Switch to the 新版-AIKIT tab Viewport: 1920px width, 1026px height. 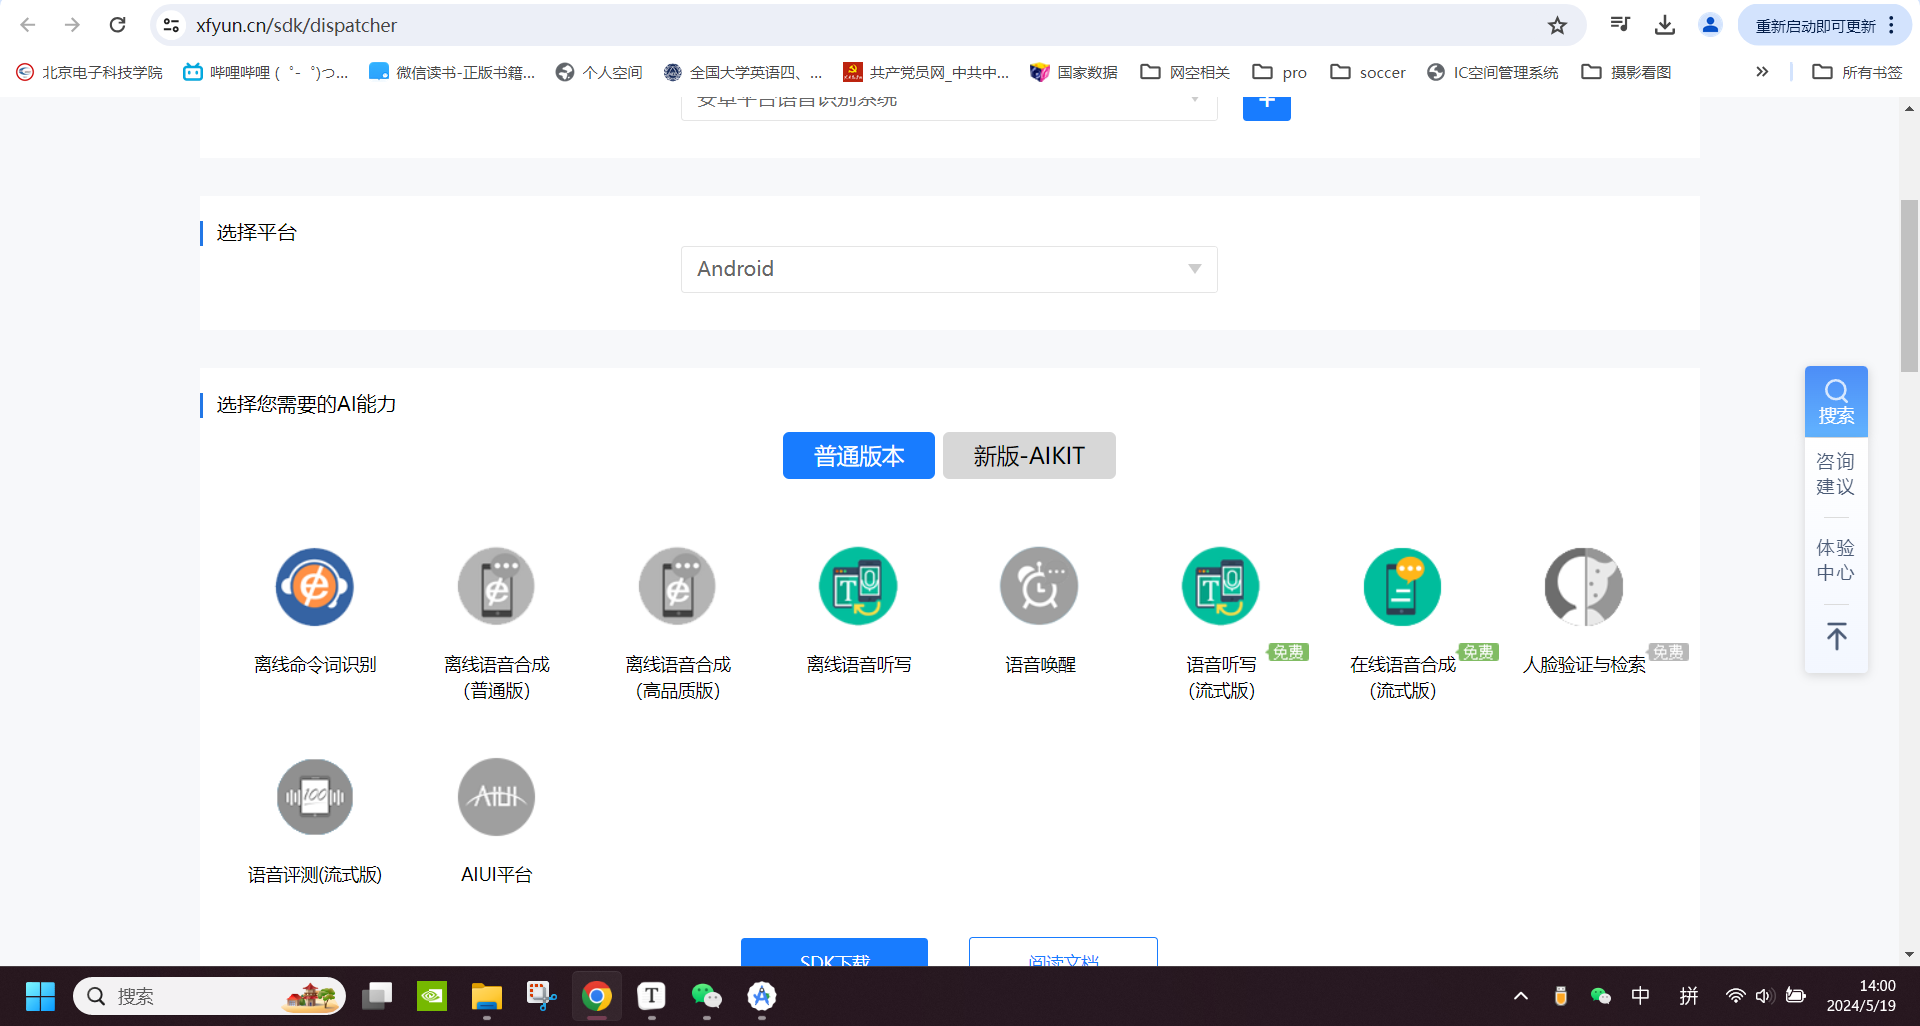click(x=1029, y=456)
